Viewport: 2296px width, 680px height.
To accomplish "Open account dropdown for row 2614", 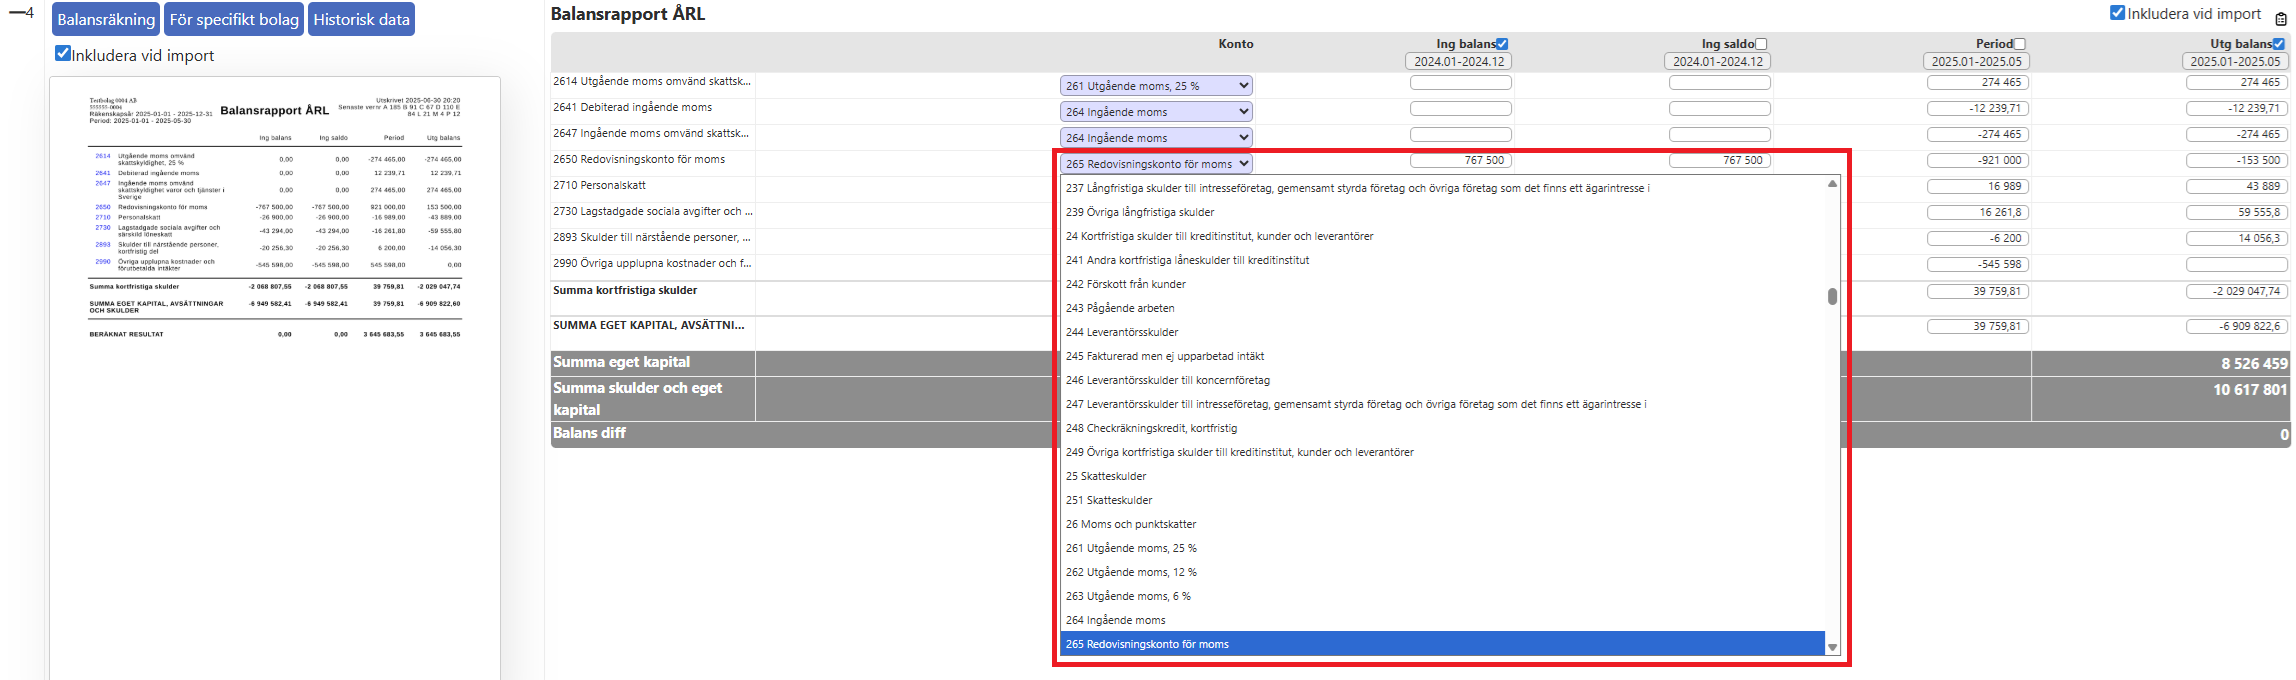I will (x=1155, y=86).
